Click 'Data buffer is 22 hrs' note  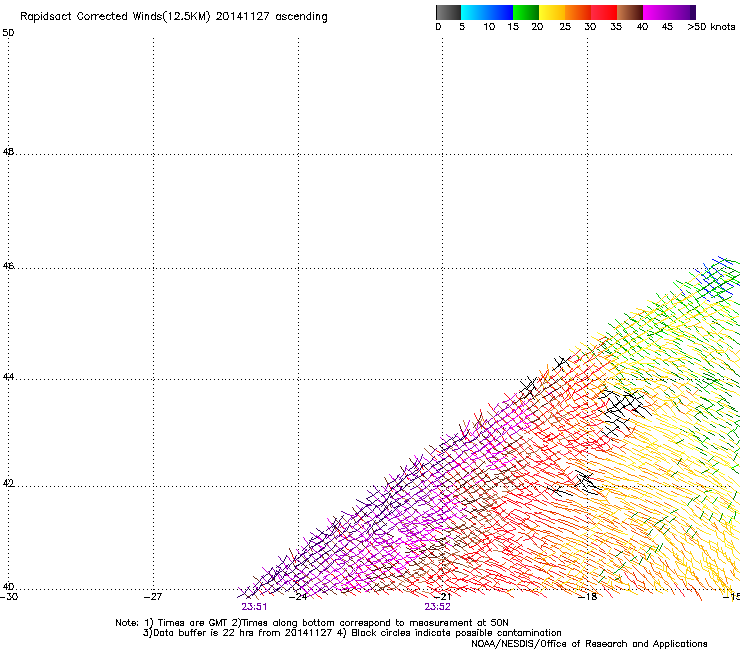click(203, 633)
